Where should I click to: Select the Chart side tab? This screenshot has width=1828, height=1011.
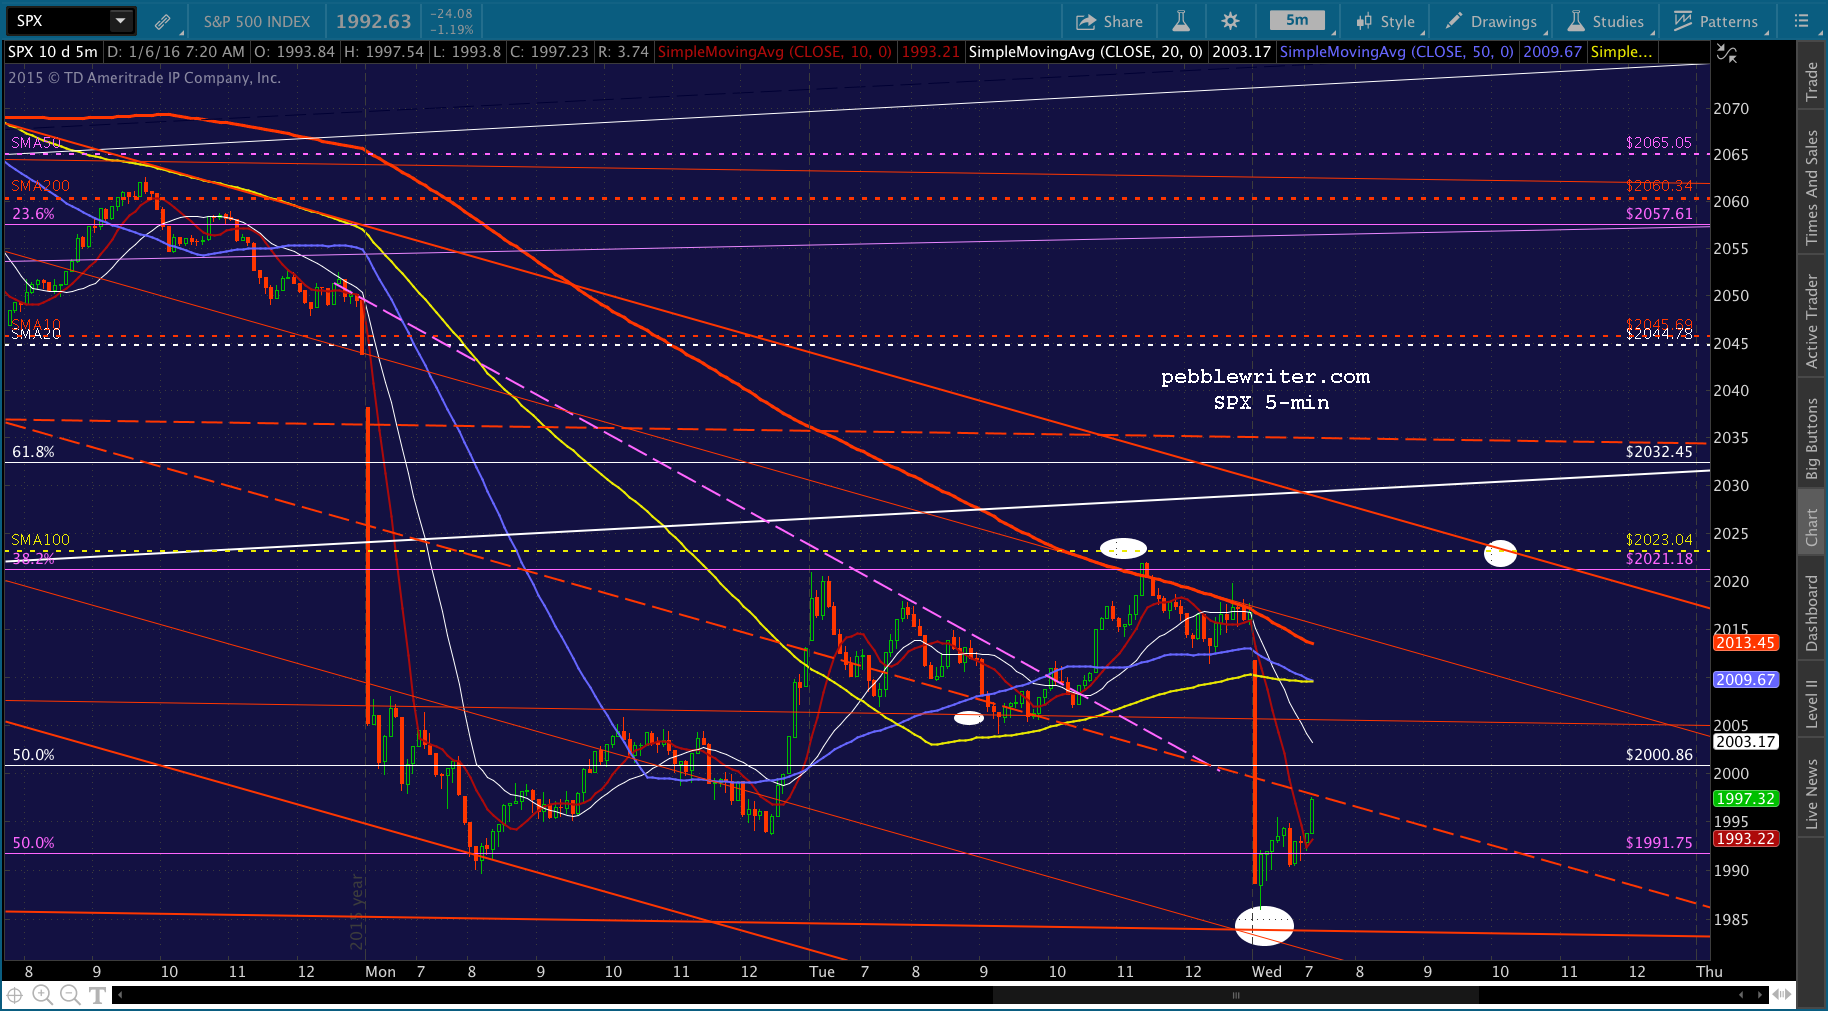(1811, 528)
